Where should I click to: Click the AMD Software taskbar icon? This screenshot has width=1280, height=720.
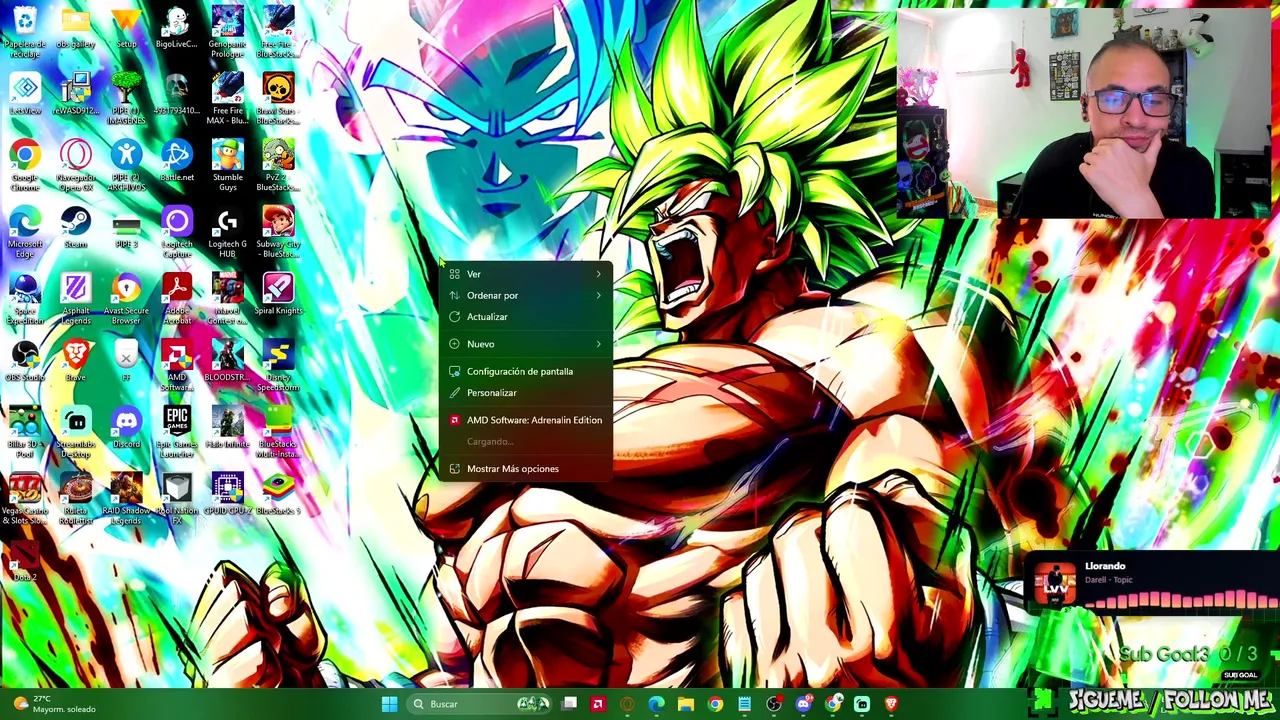(x=598, y=704)
